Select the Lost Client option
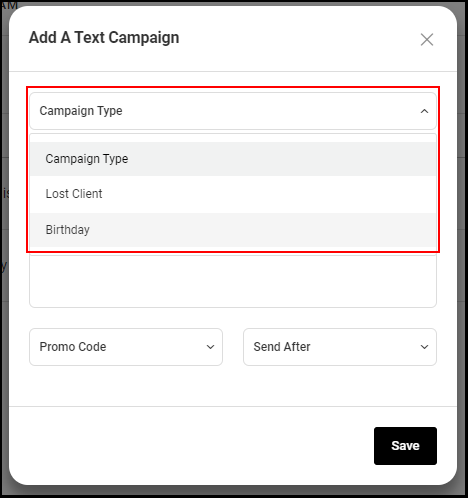The height and width of the screenshot is (498, 468). 74,194
